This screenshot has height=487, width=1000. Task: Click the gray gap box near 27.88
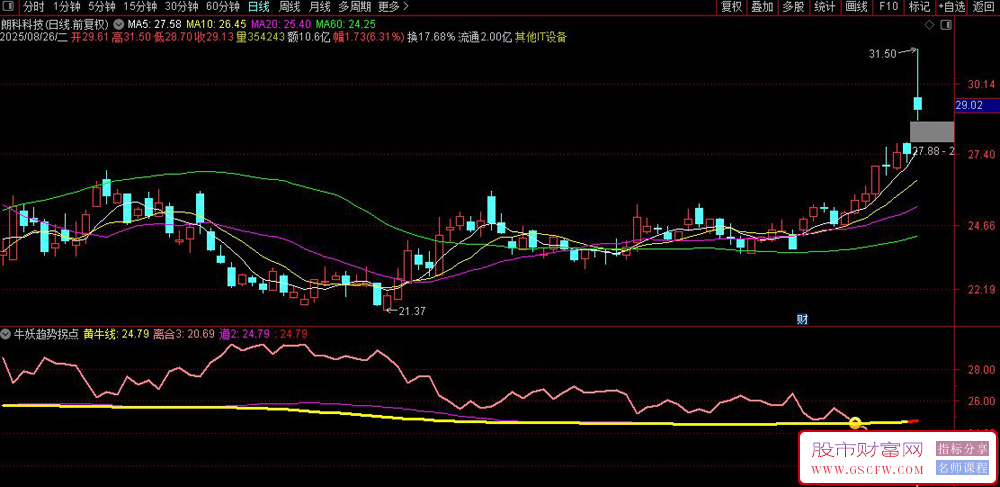(932, 131)
